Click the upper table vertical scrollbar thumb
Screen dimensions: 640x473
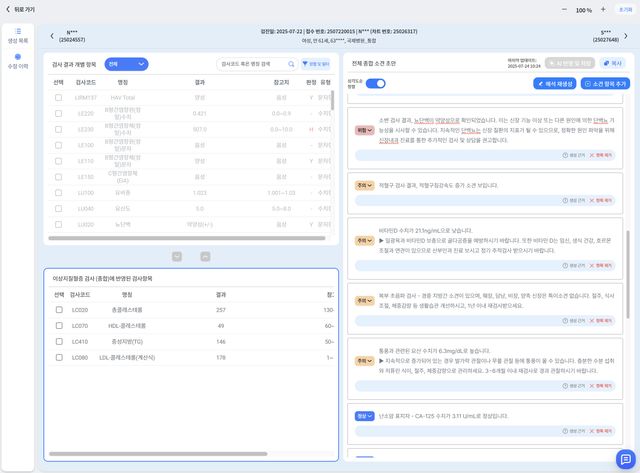tap(333, 100)
